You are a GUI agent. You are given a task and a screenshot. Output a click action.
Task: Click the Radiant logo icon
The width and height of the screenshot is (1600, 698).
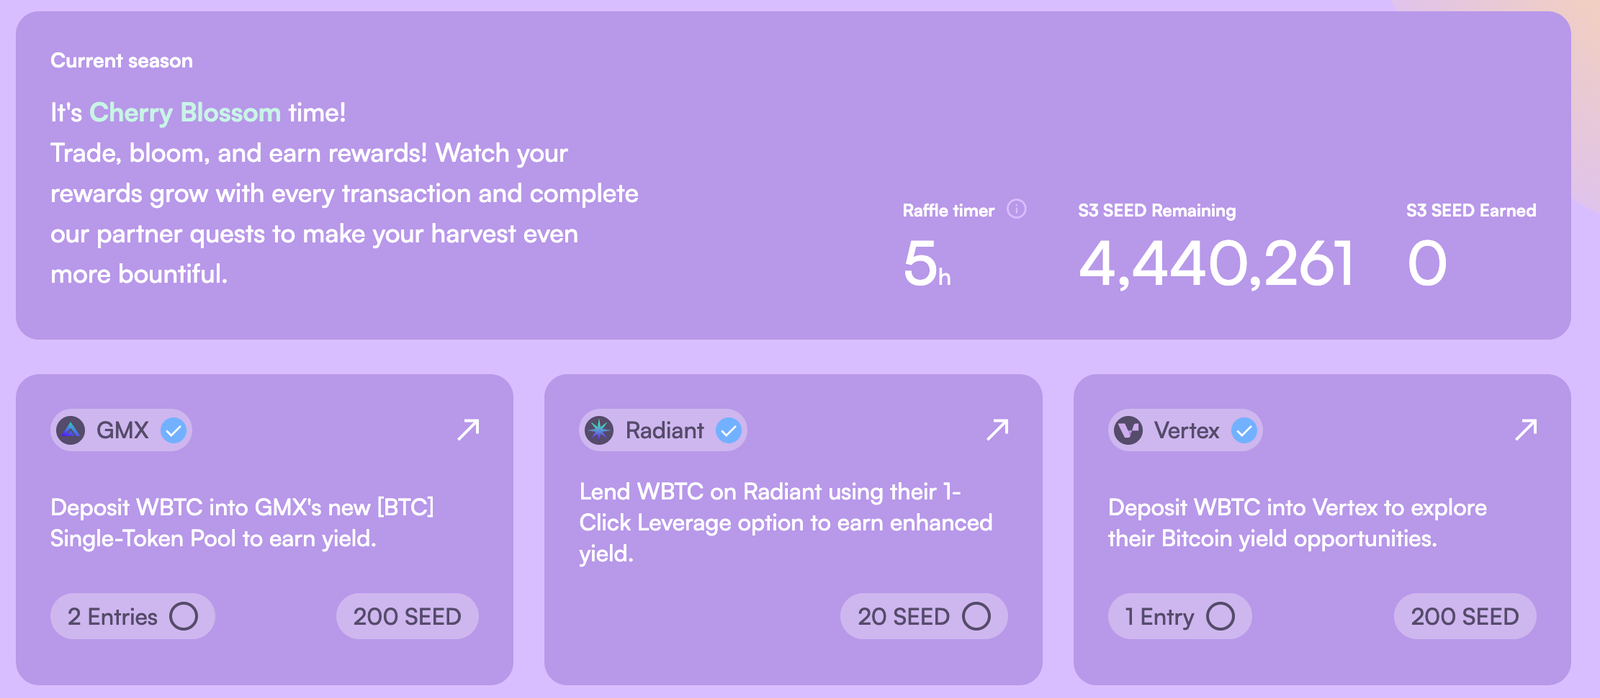click(x=599, y=431)
